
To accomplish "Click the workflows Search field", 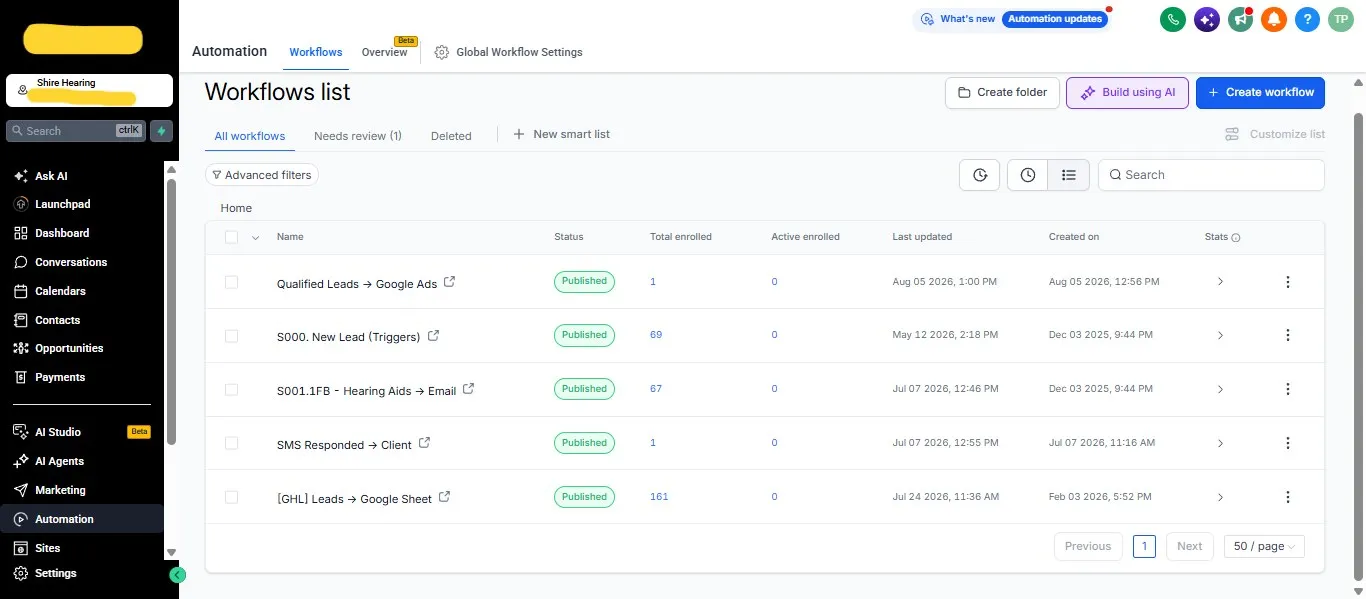I will (x=1211, y=175).
